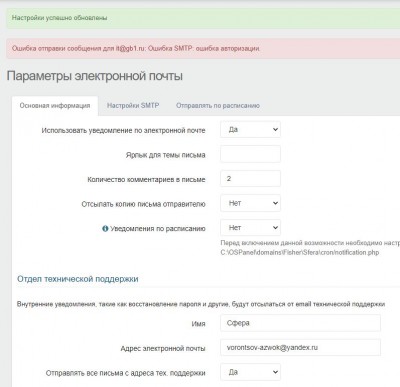
Task: Click the Использовать уведомление по электронной почте label
Action: pos(123,131)
